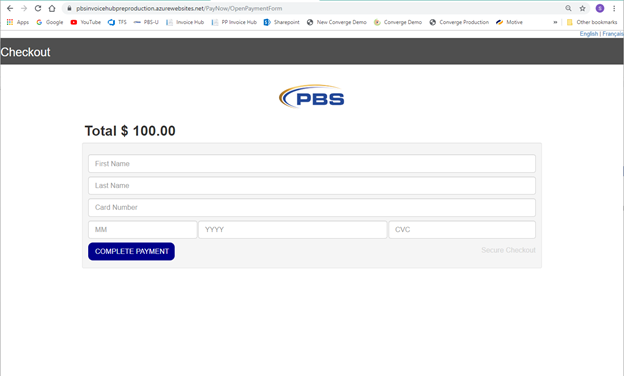624x376 pixels.
Task: Focus the Last Name field
Action: pos(312,185)
